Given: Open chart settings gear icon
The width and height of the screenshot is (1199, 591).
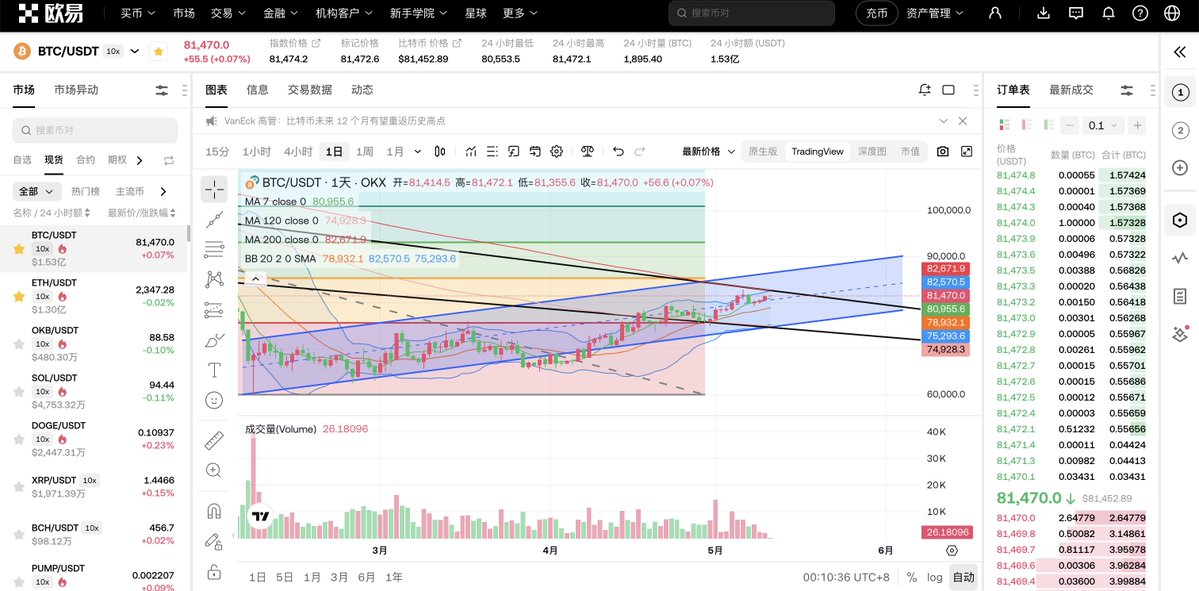Looking at the screenshot, I should coord(557,151).
